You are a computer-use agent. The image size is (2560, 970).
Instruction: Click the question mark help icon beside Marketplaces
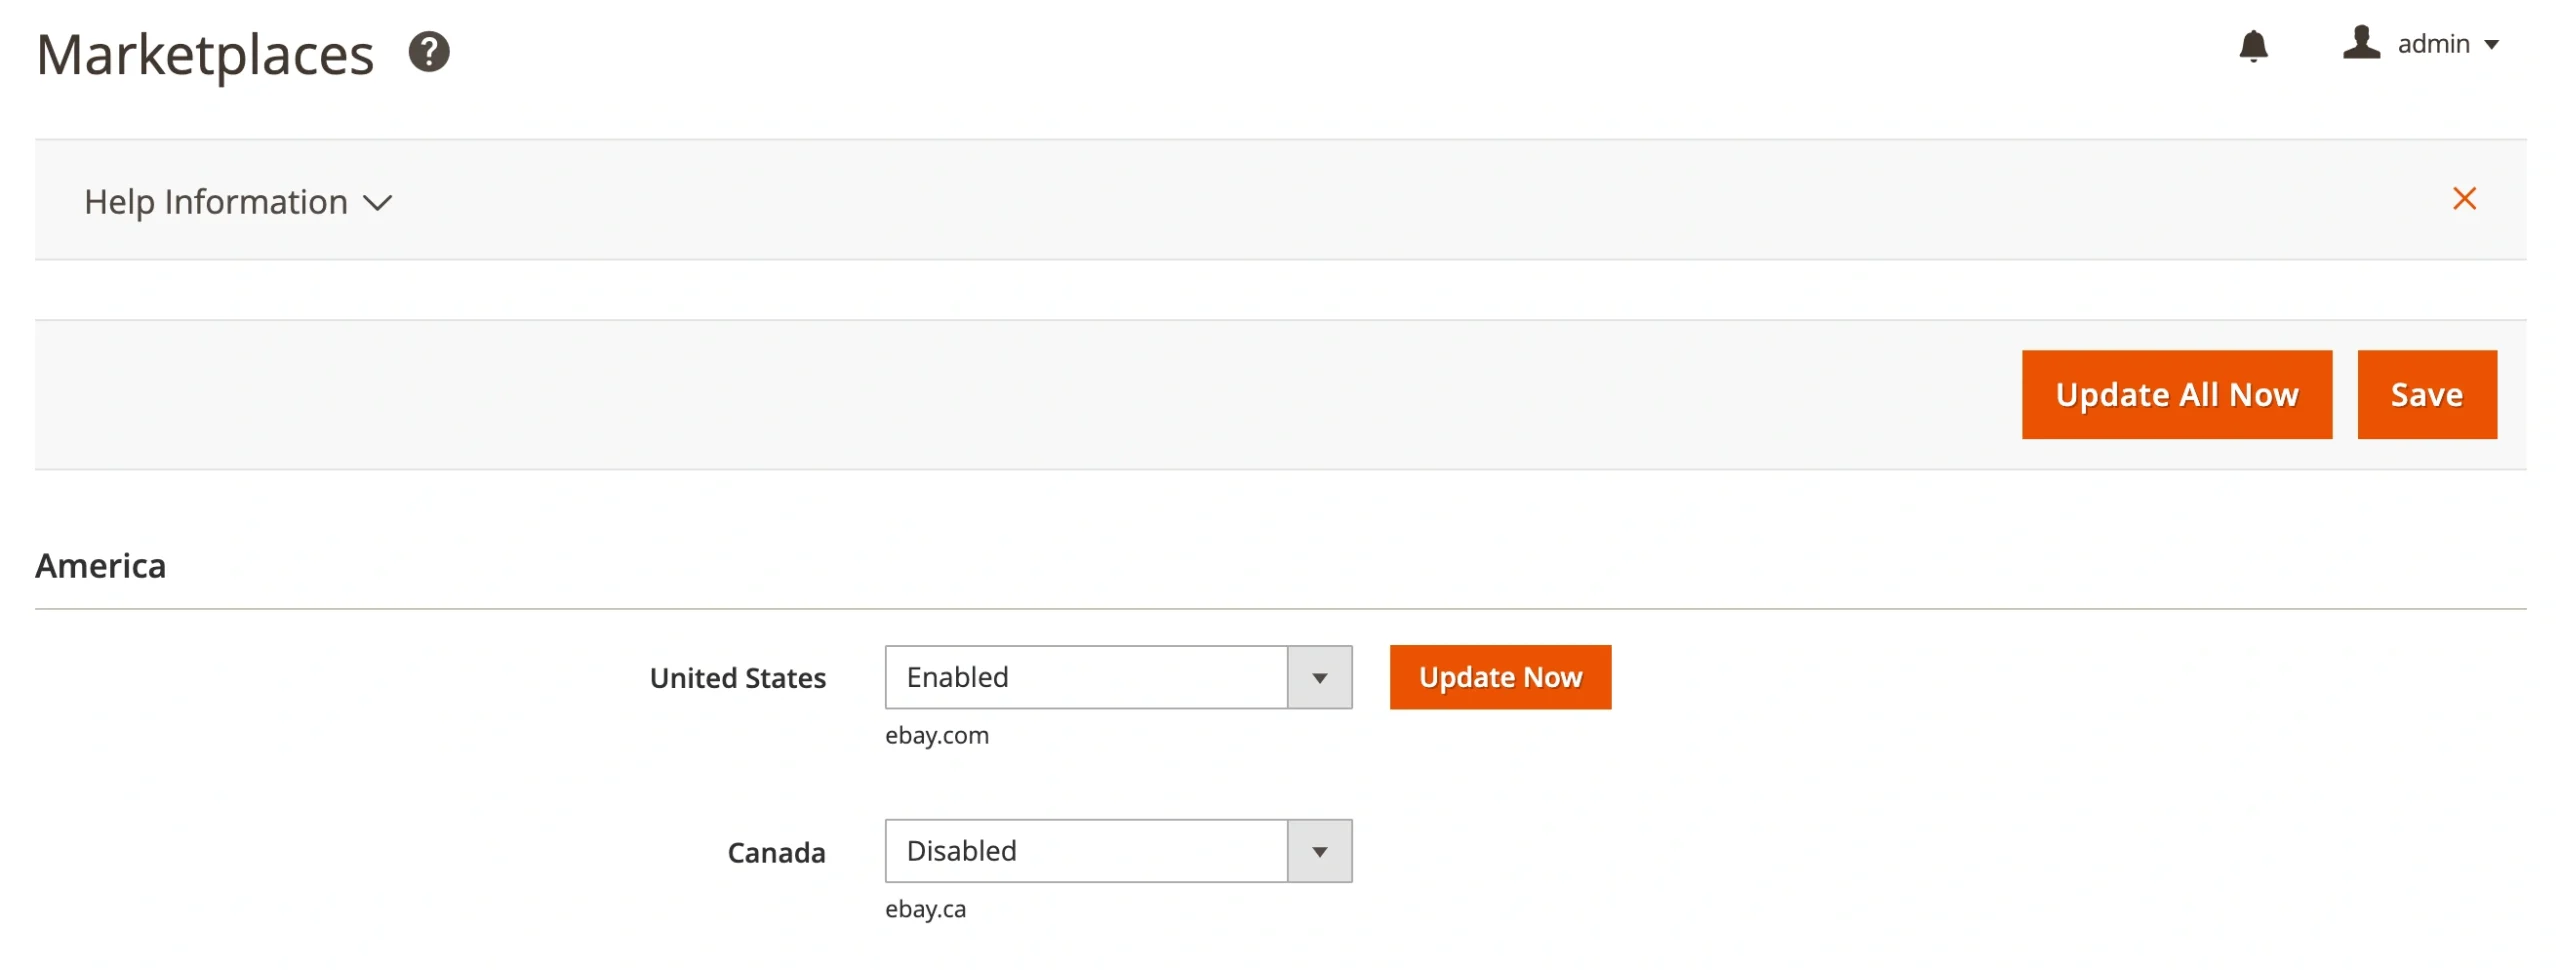point(428,52)
